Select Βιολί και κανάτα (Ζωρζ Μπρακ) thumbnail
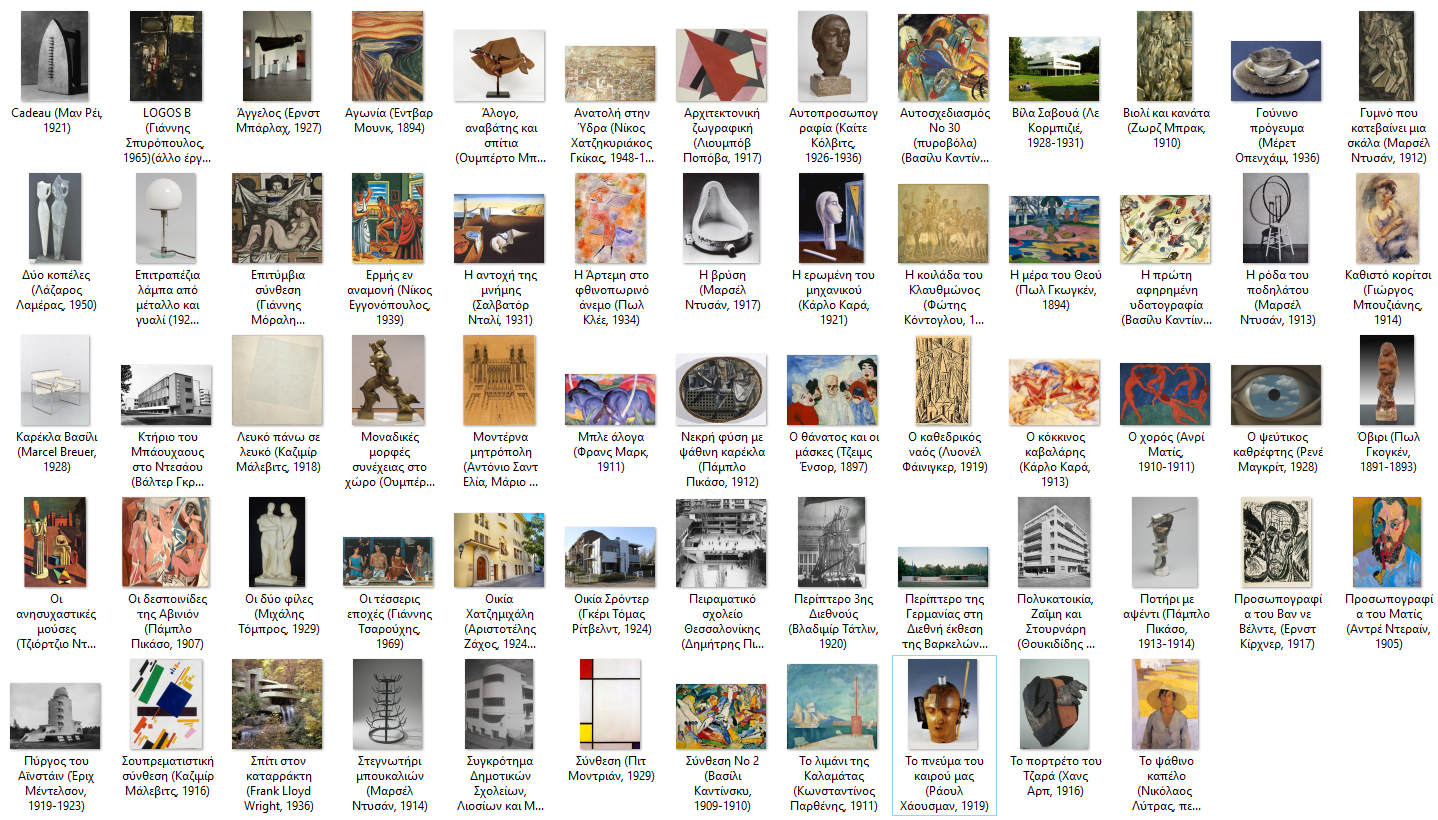 pyautogui.click(x=1165, y=57)
